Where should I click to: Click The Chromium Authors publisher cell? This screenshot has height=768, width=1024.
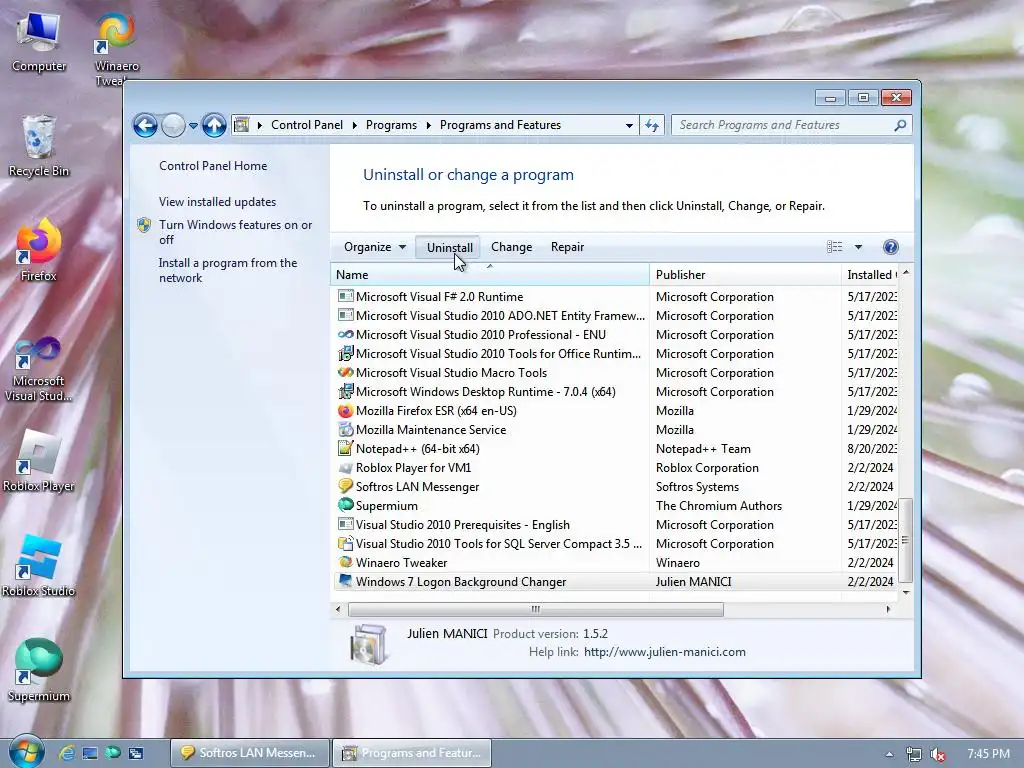718,505
